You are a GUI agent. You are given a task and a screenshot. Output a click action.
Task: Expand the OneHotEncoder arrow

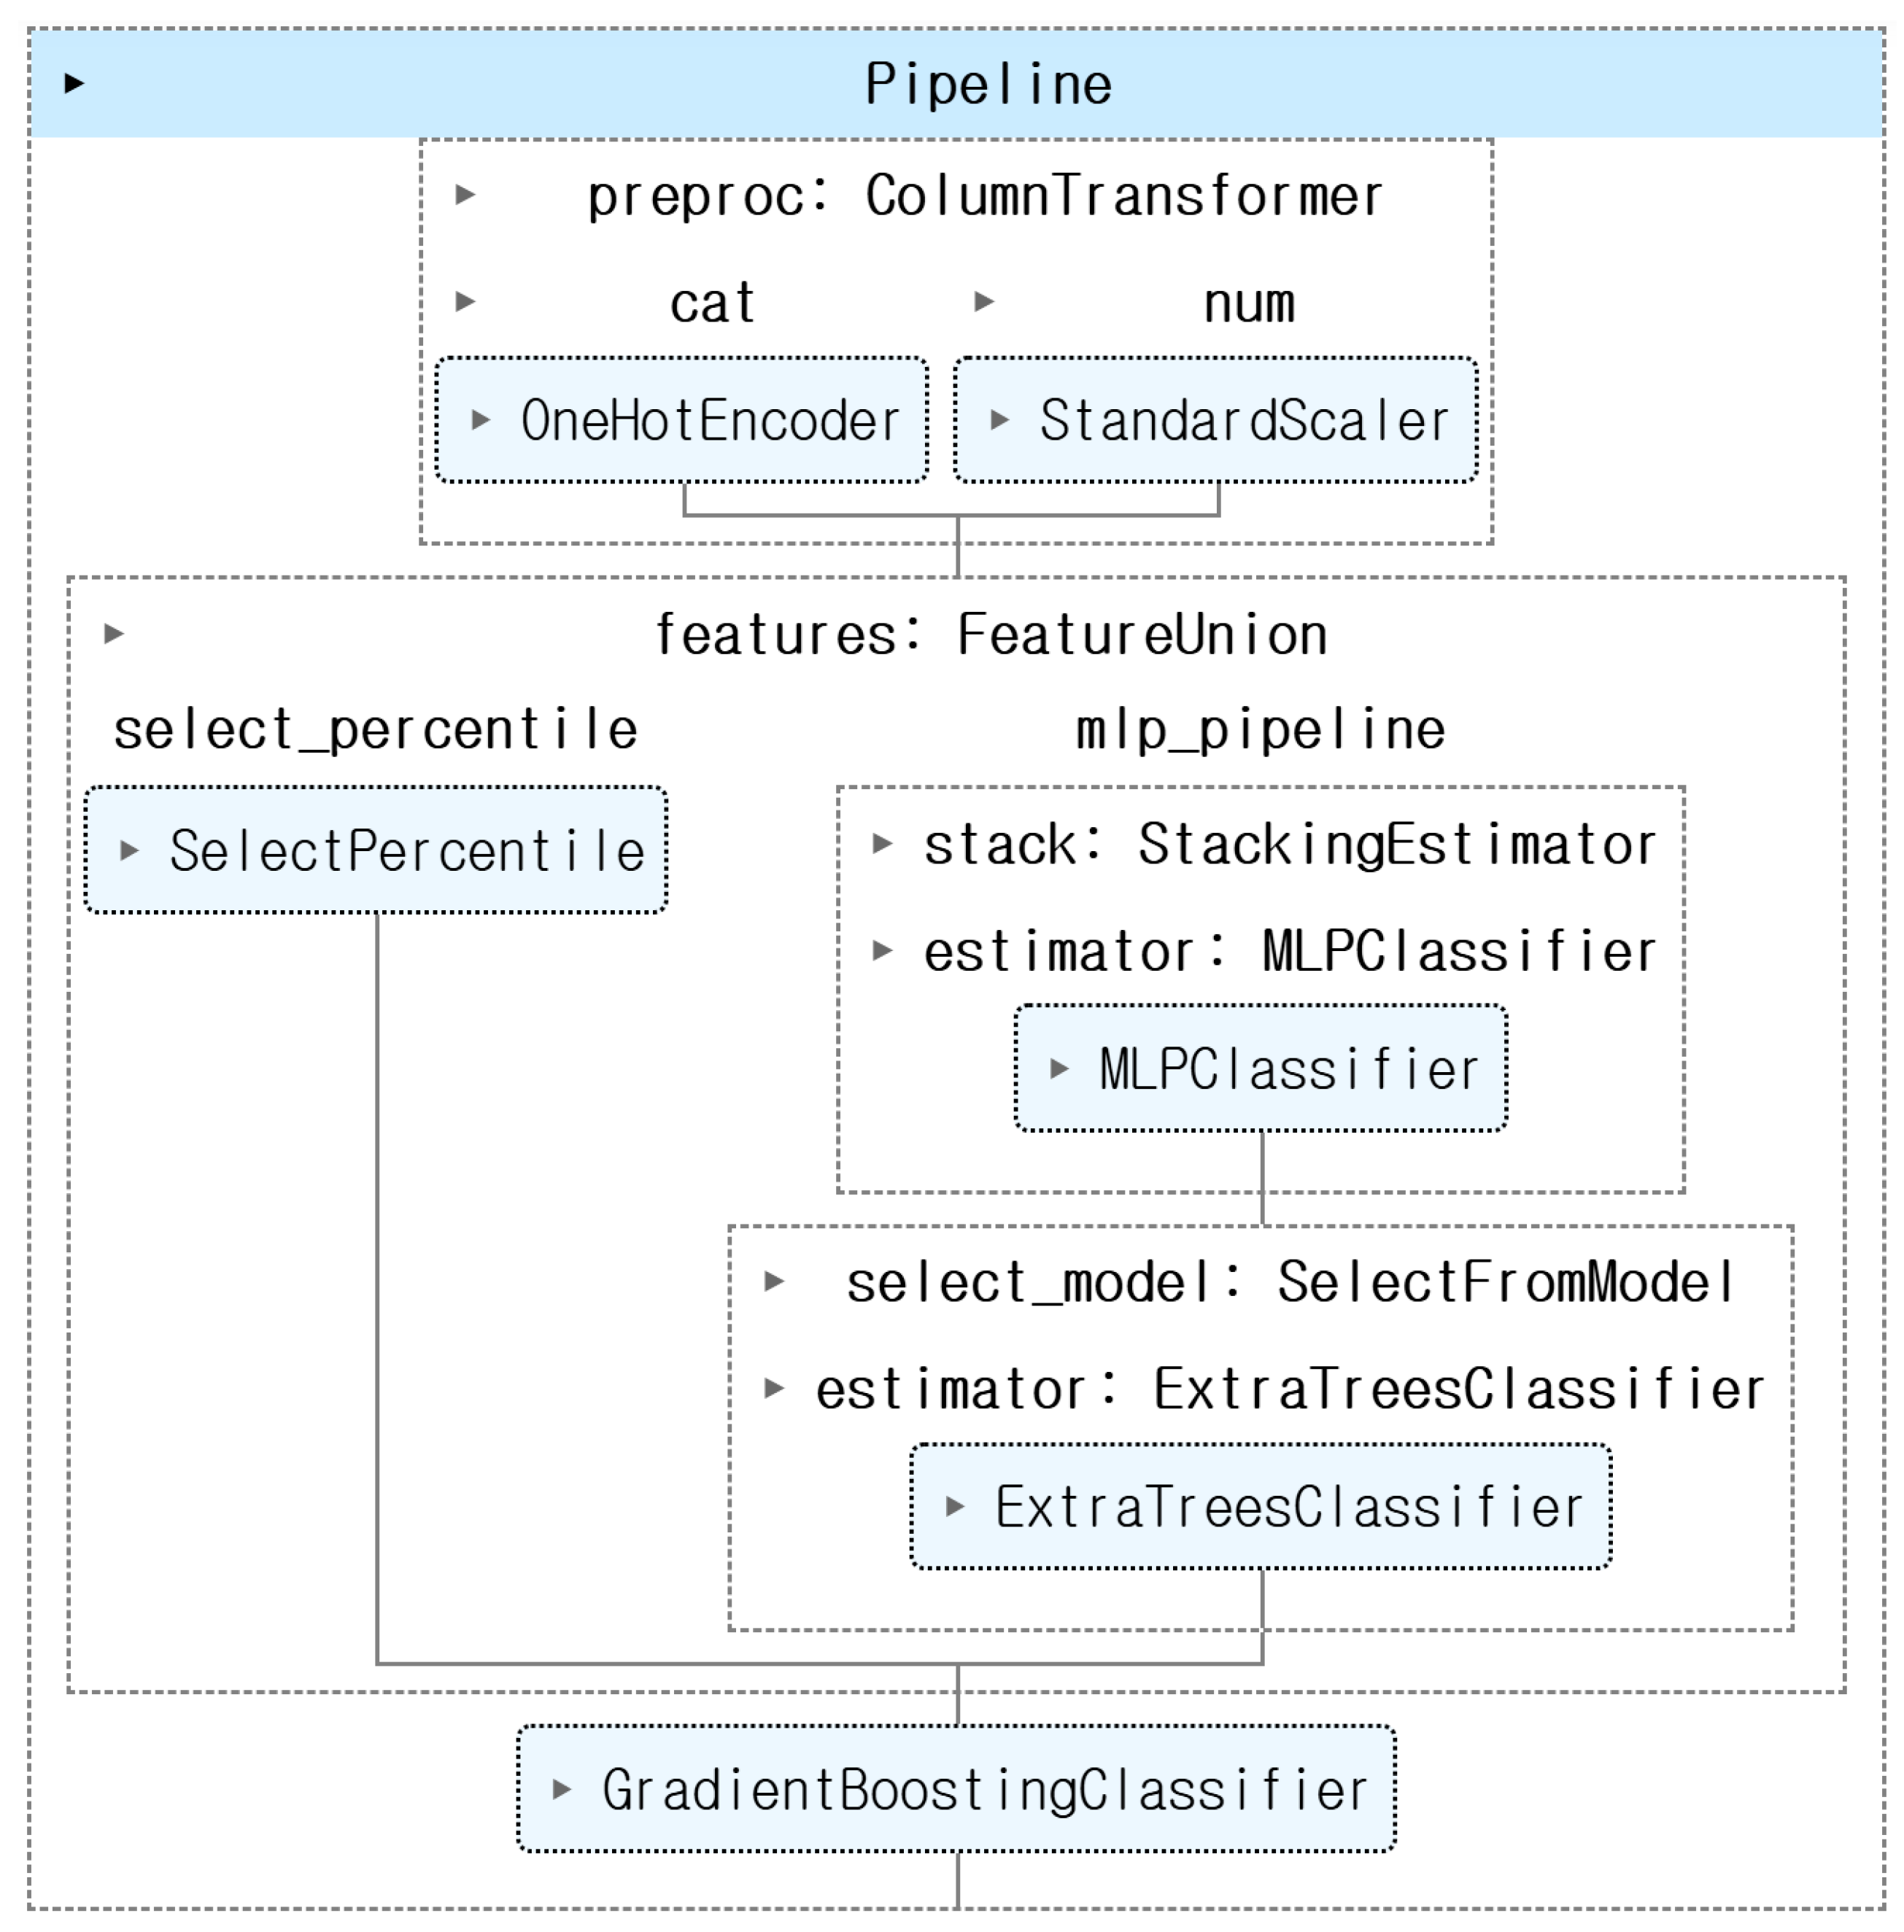480,420
